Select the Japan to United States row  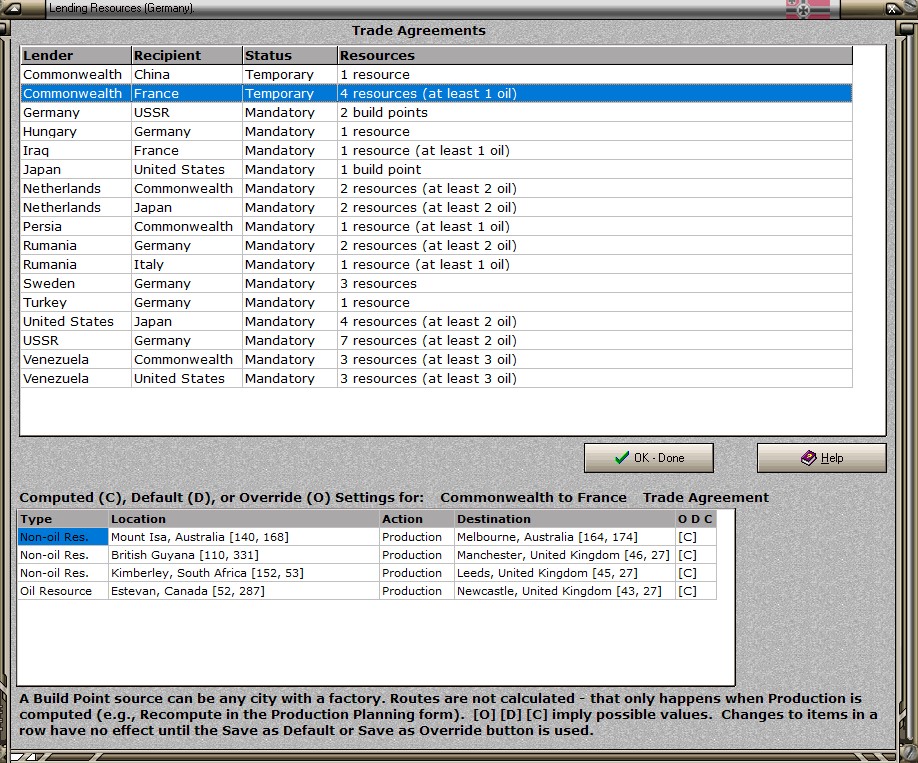pos(436,169)
